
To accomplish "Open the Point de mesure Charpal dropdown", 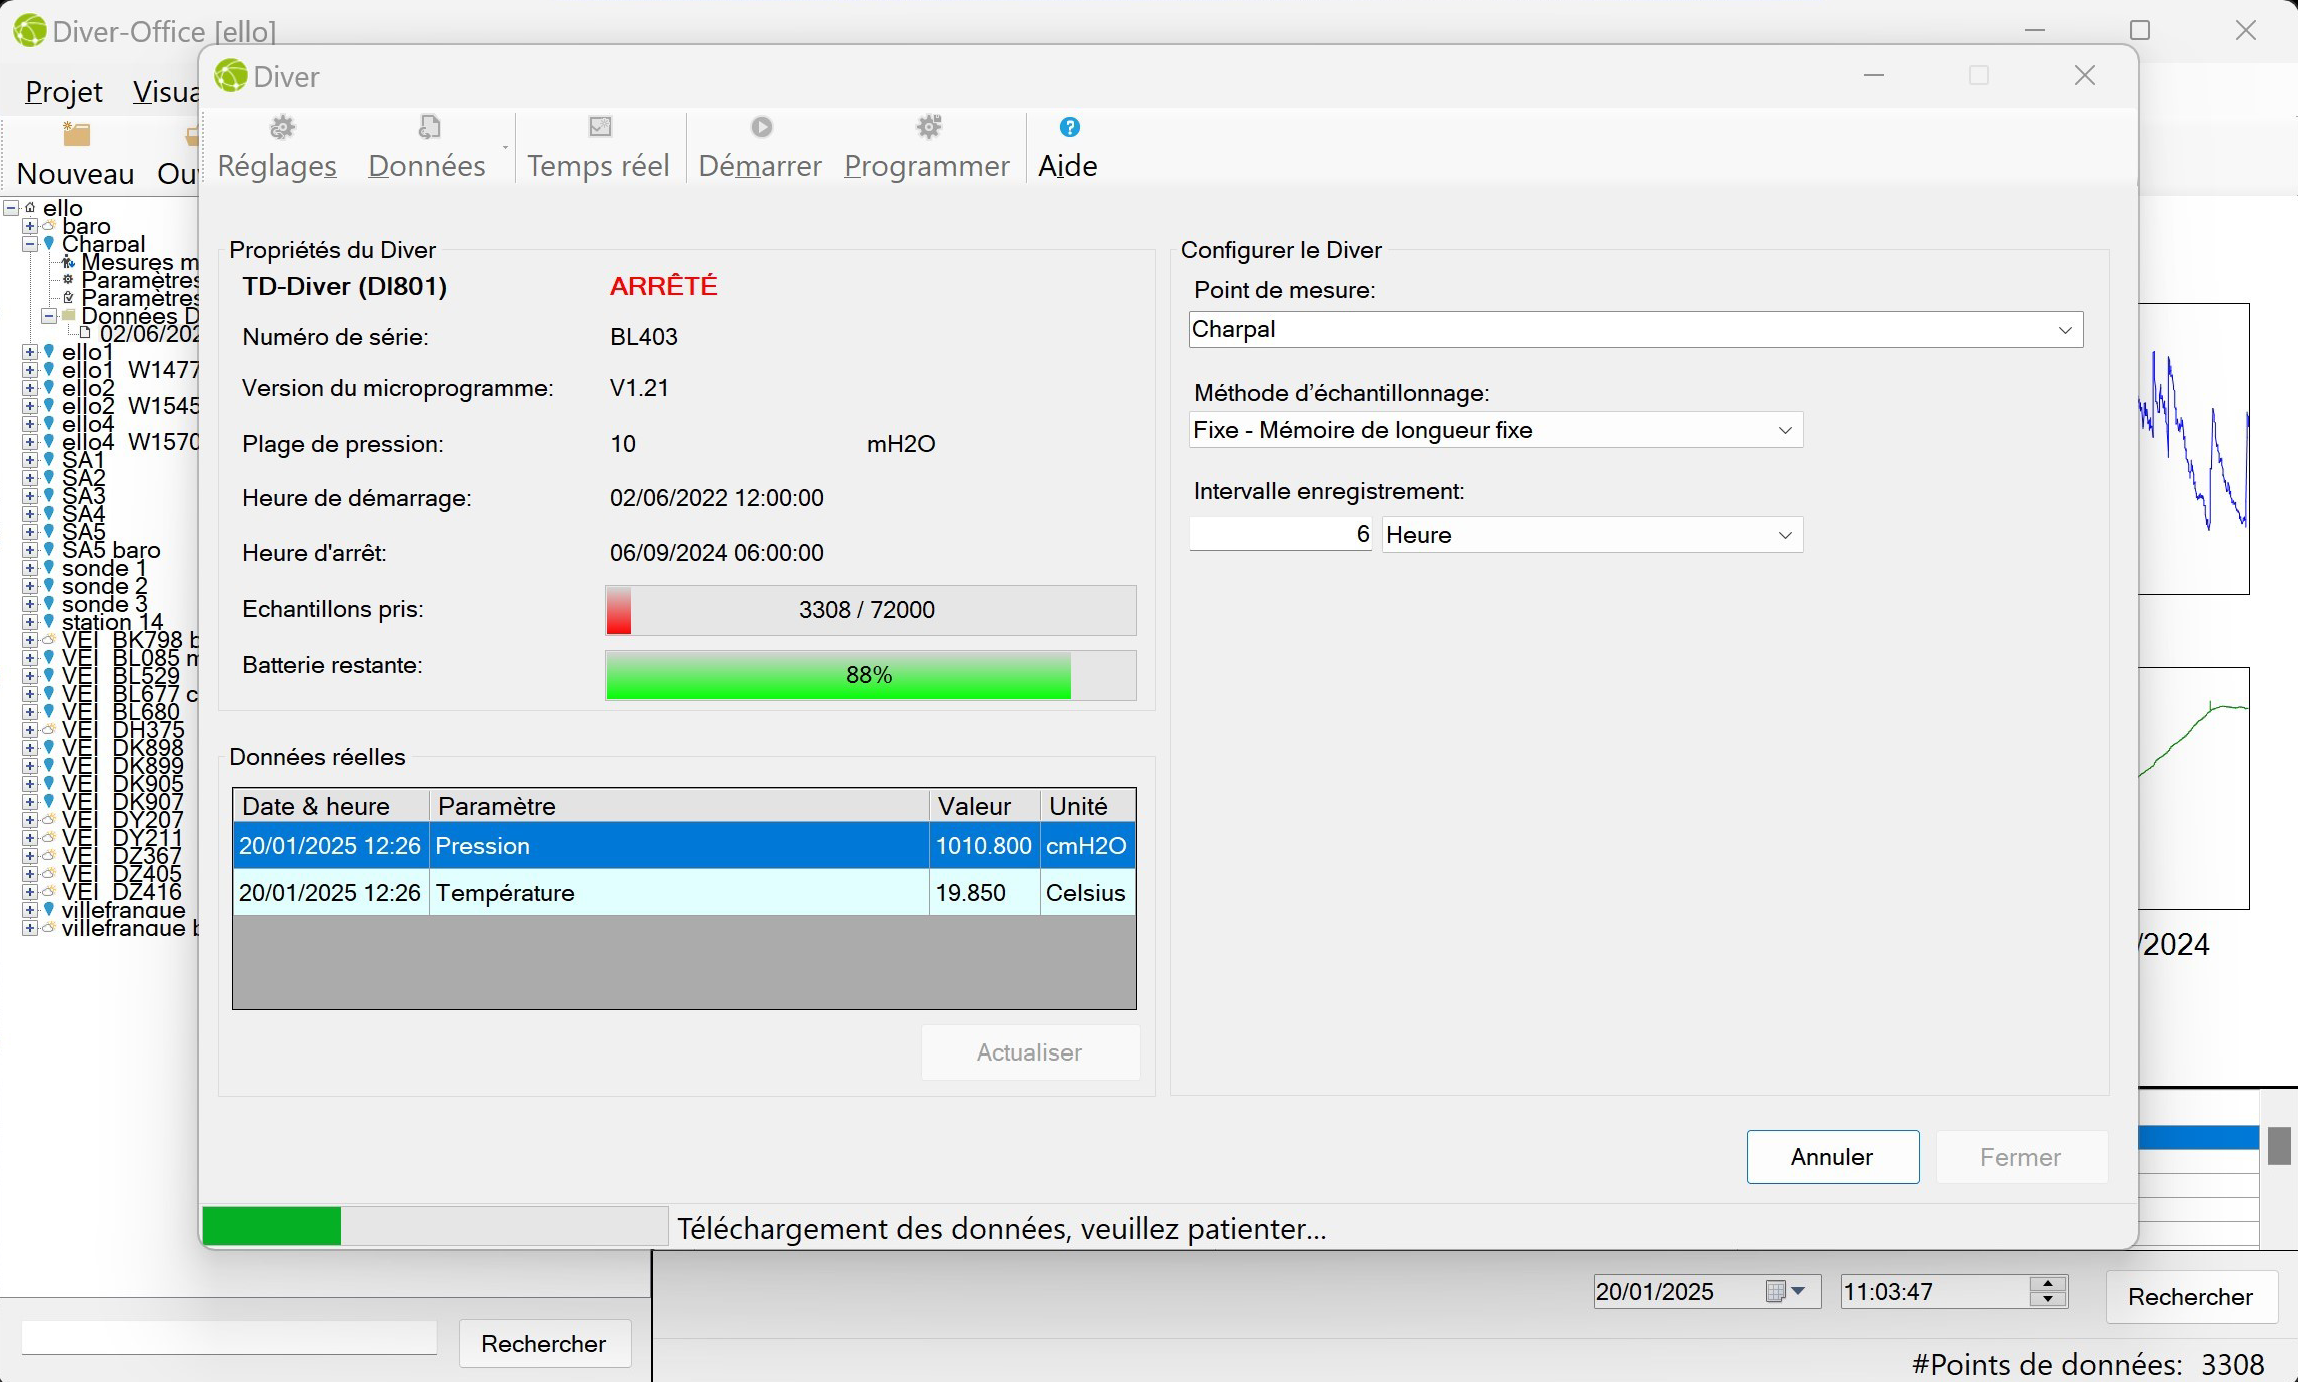I will [x=2064, y=330].
